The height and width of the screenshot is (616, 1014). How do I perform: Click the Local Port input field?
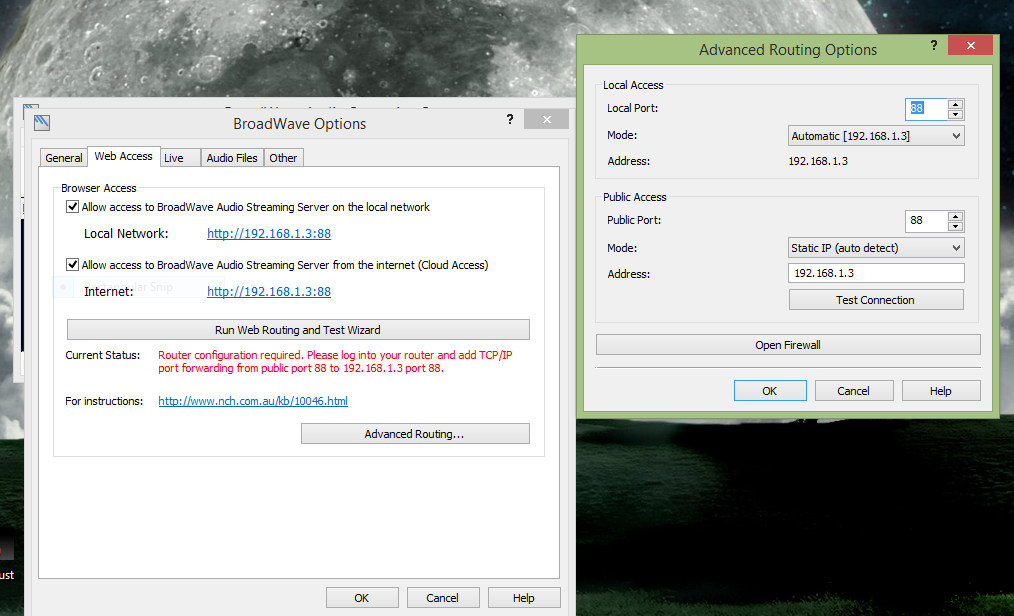(926, 109)
